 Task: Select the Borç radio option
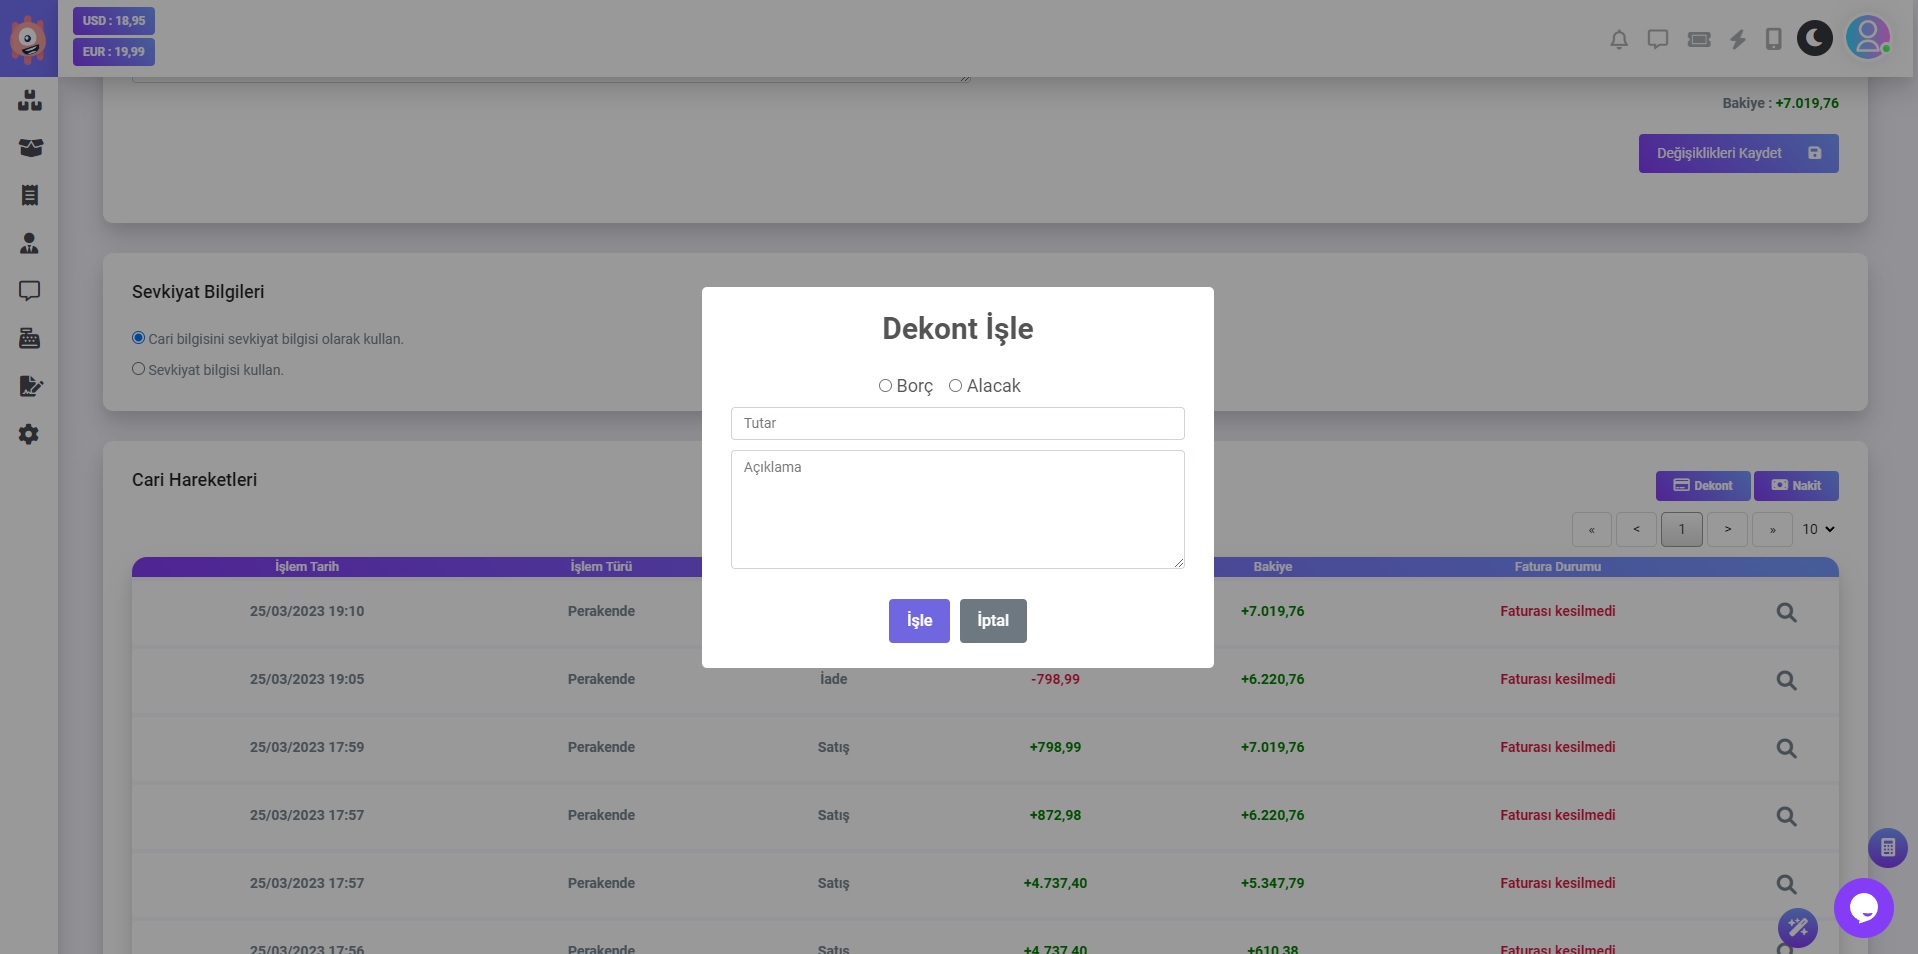885,386
